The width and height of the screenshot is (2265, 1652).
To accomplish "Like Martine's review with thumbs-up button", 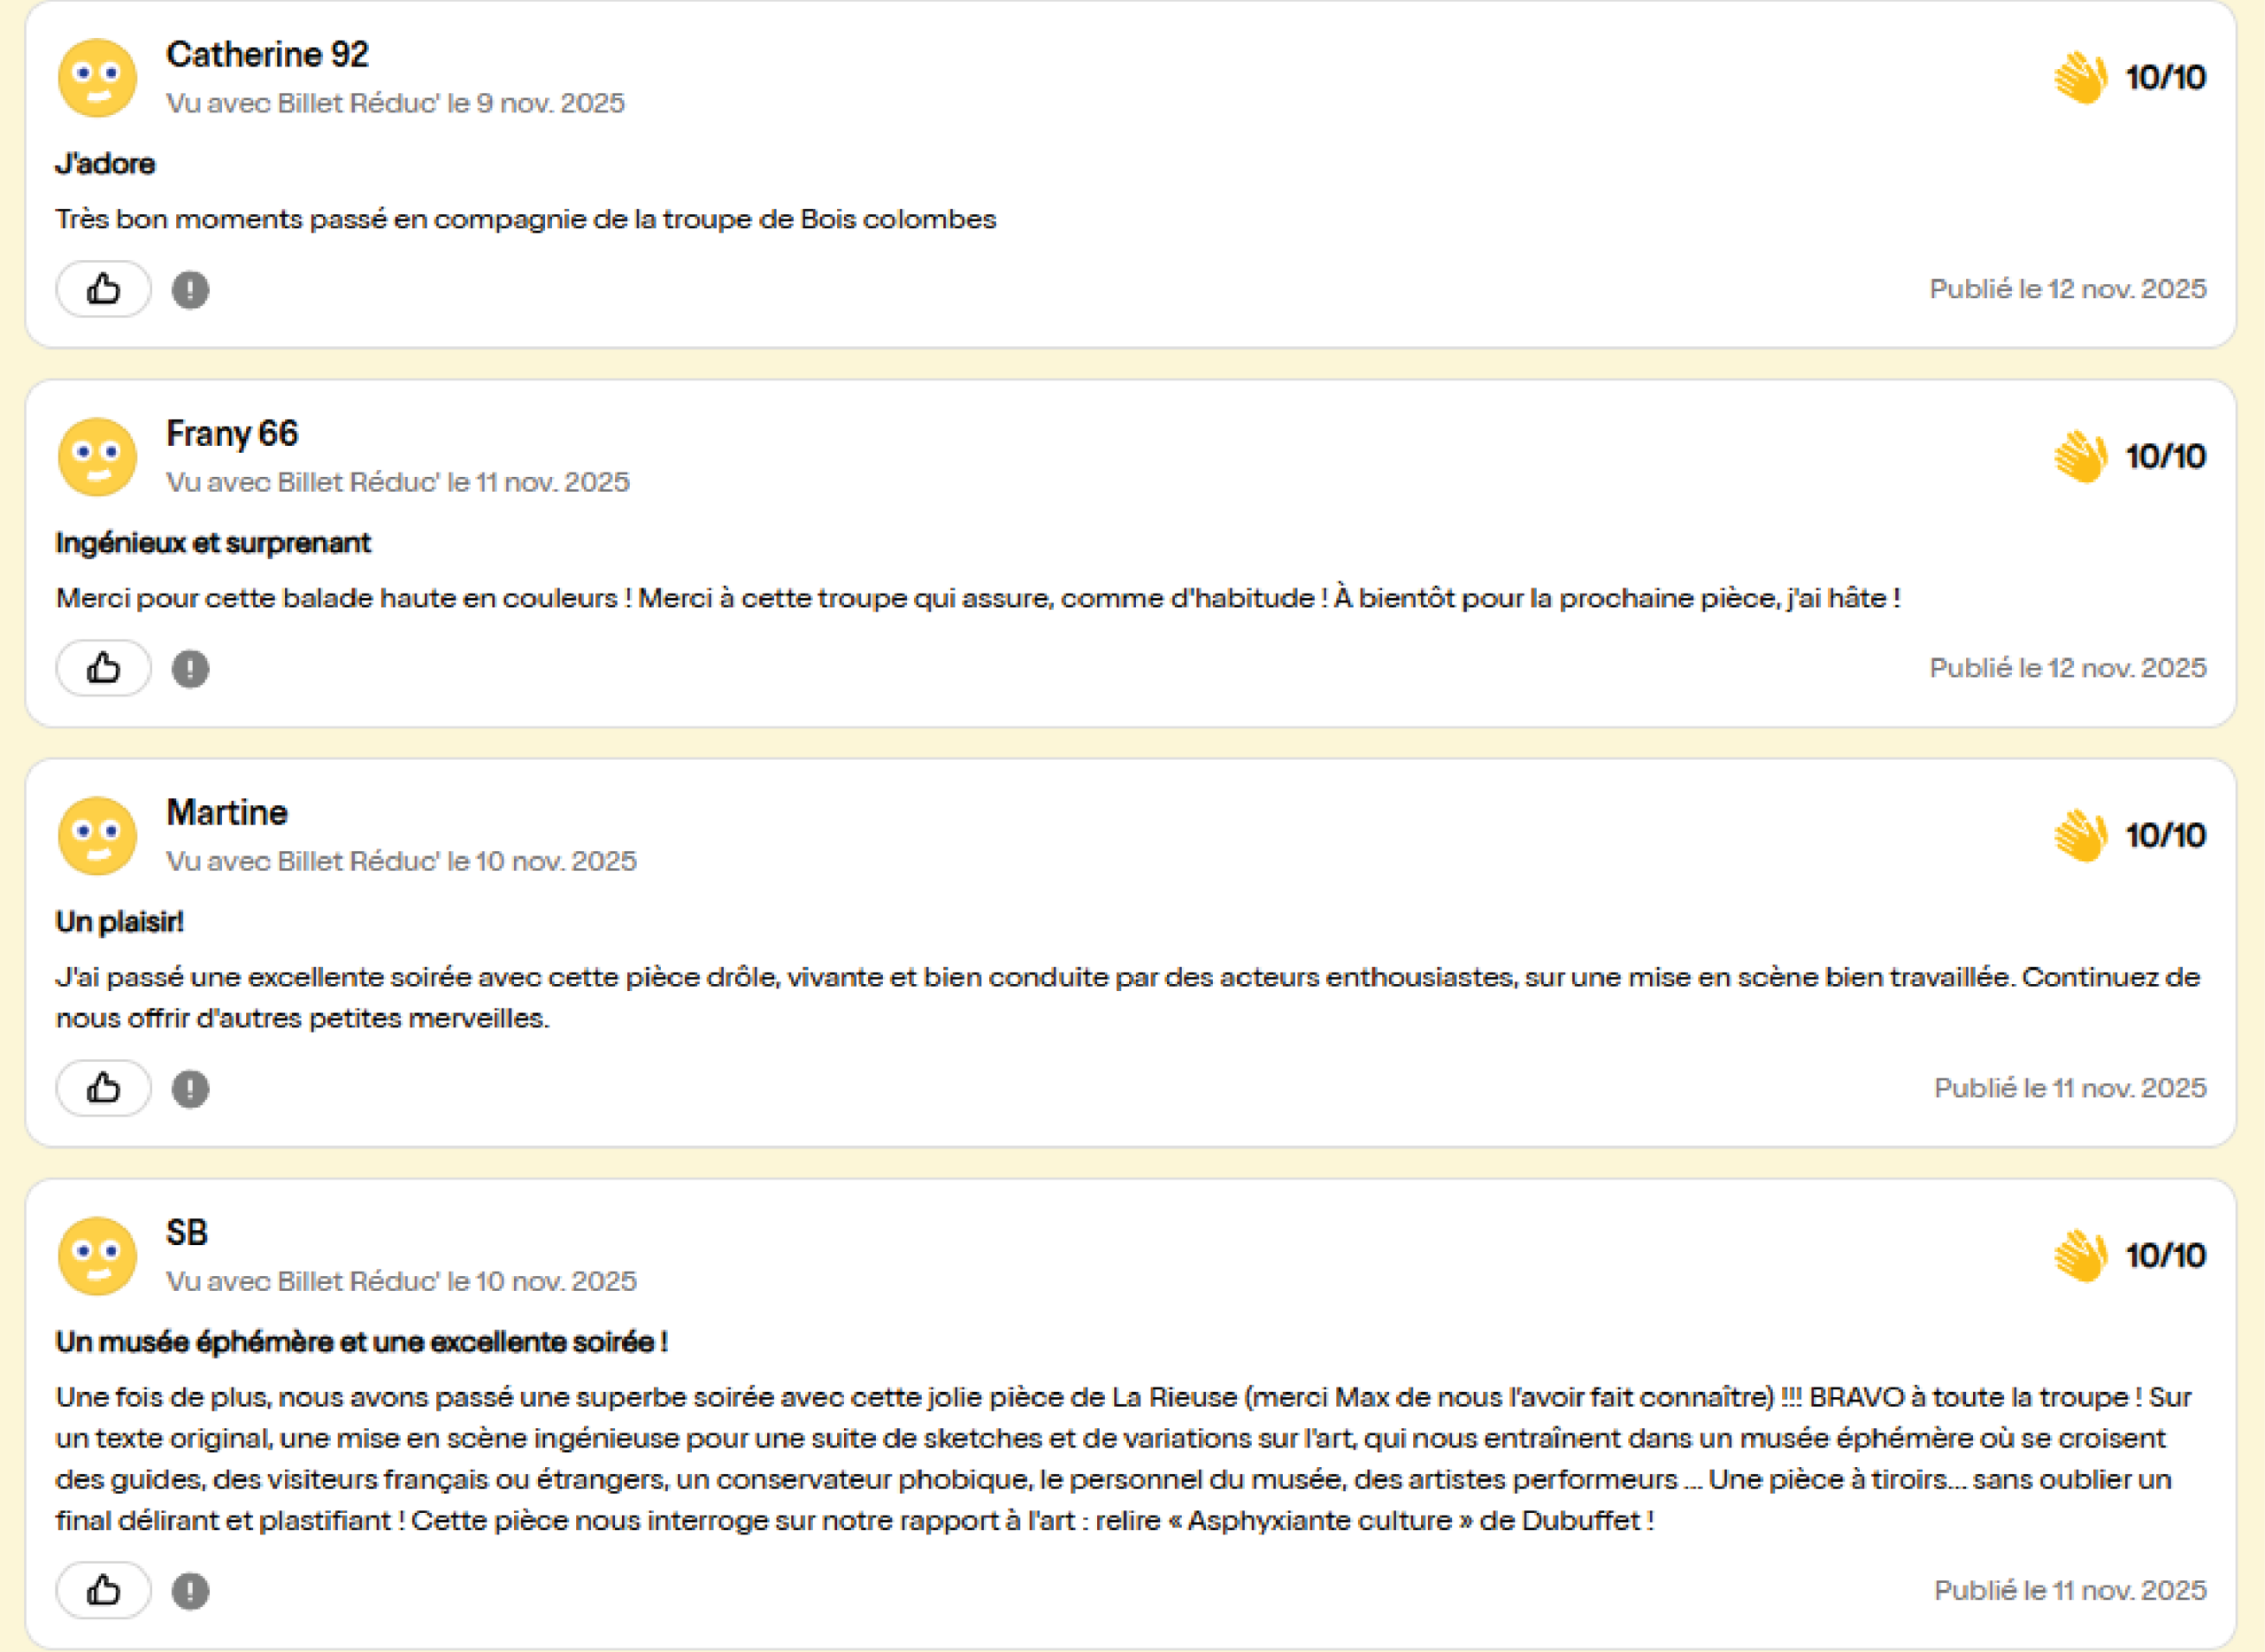I will tap(103, 1088).
